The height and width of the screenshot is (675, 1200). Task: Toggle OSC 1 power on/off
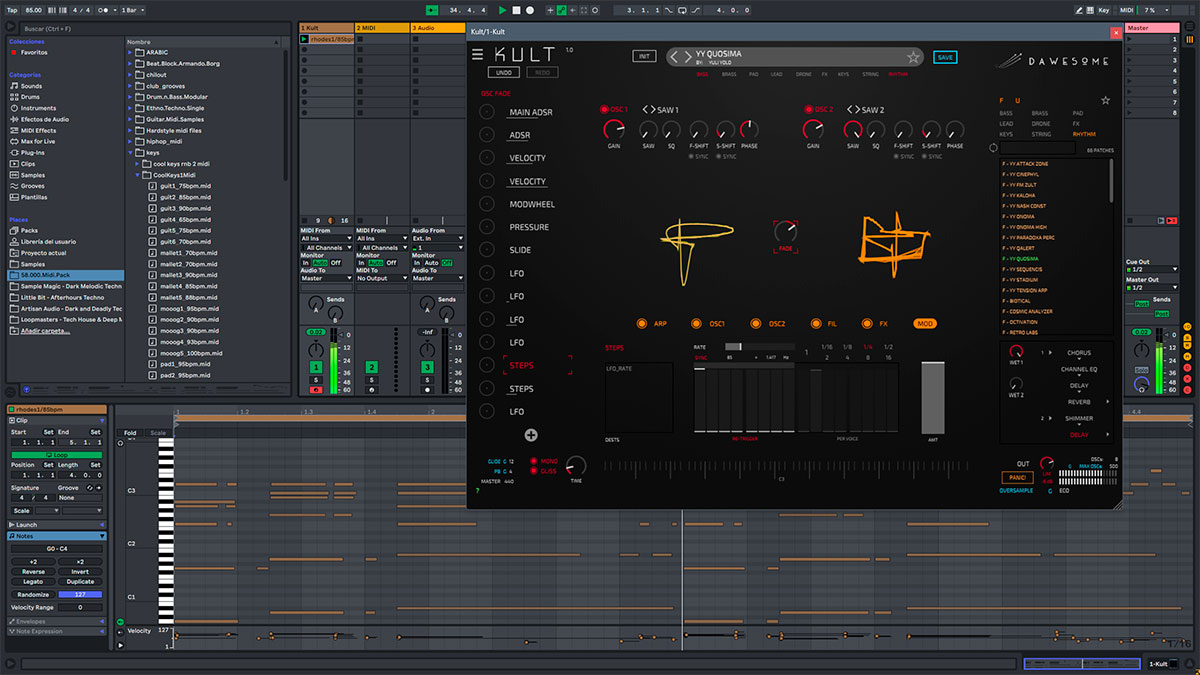(x=604, y=109)
